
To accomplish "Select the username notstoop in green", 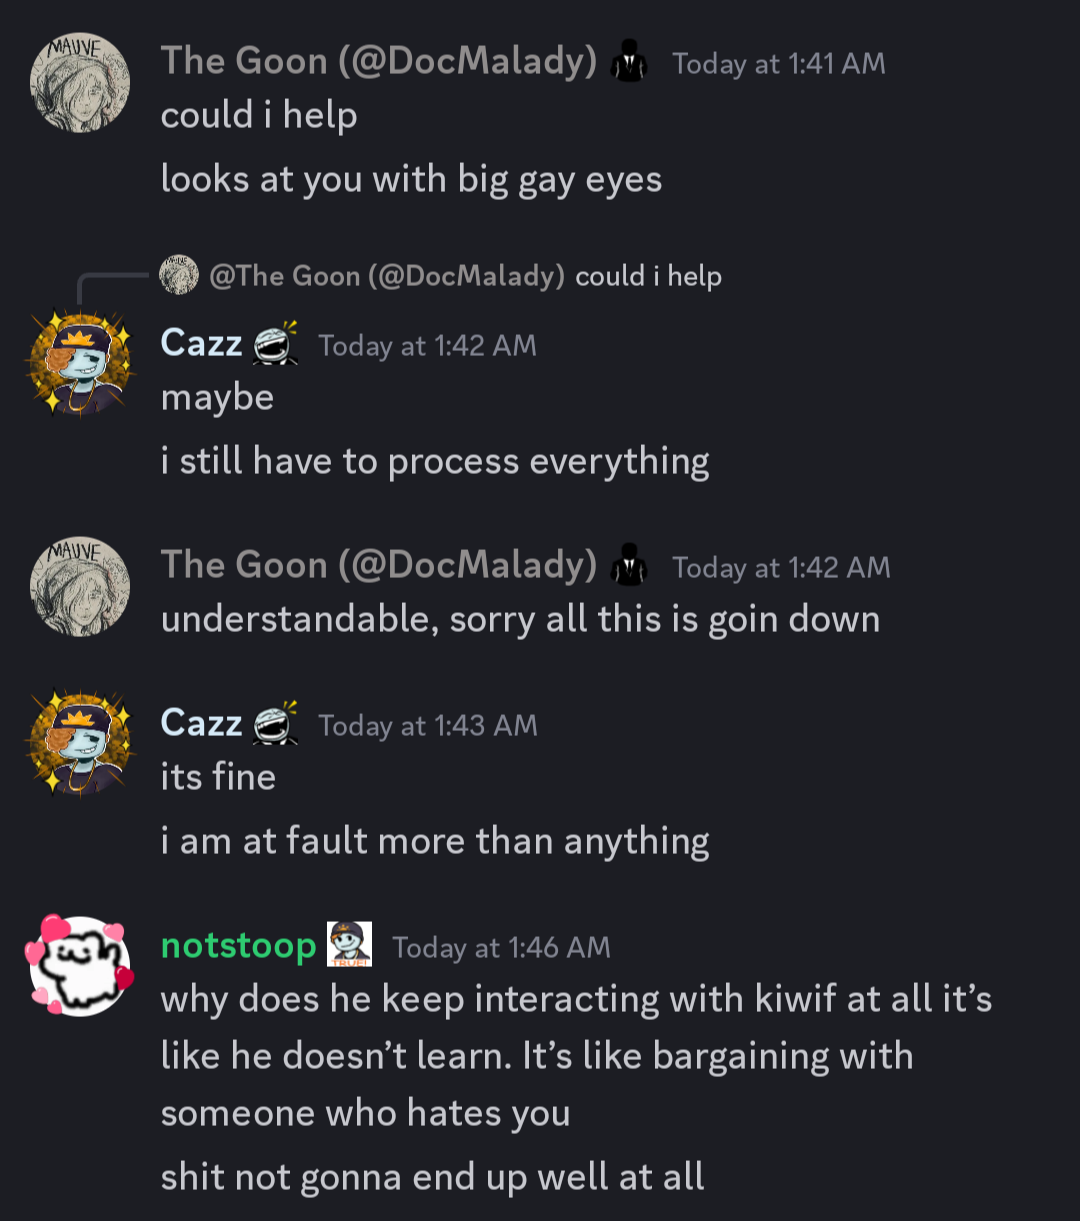I will [x=238, y=945].
